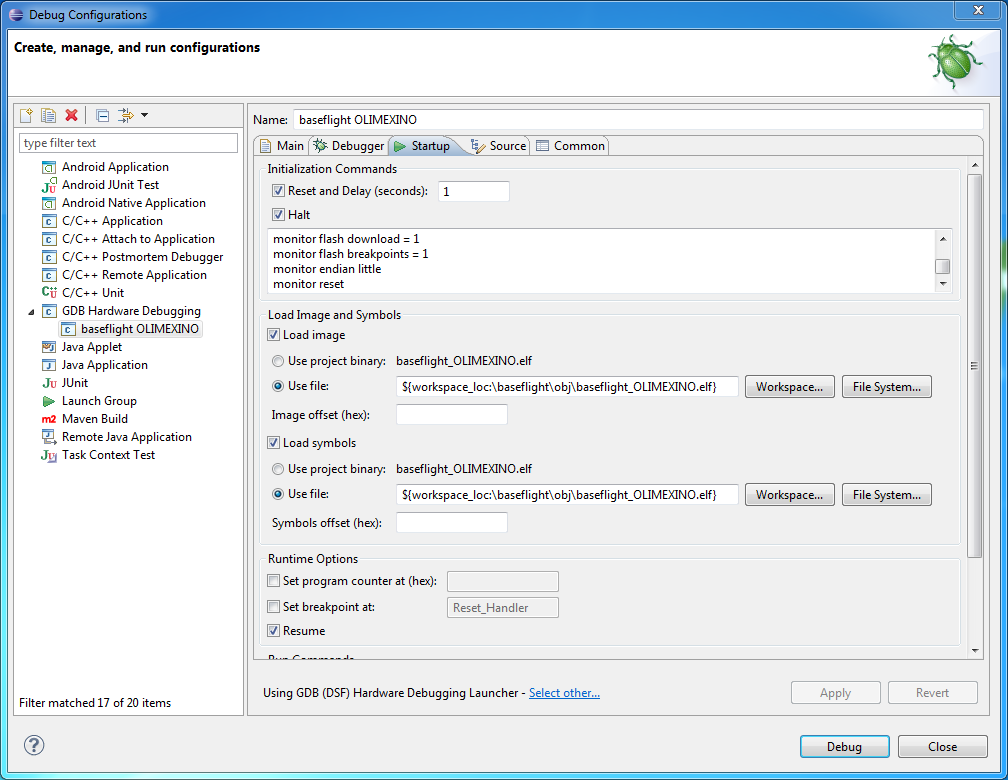This screenshot has width=1008, height=780.
Task: Click the Image offset (hex) field
Action: click(x=452, y=414)
